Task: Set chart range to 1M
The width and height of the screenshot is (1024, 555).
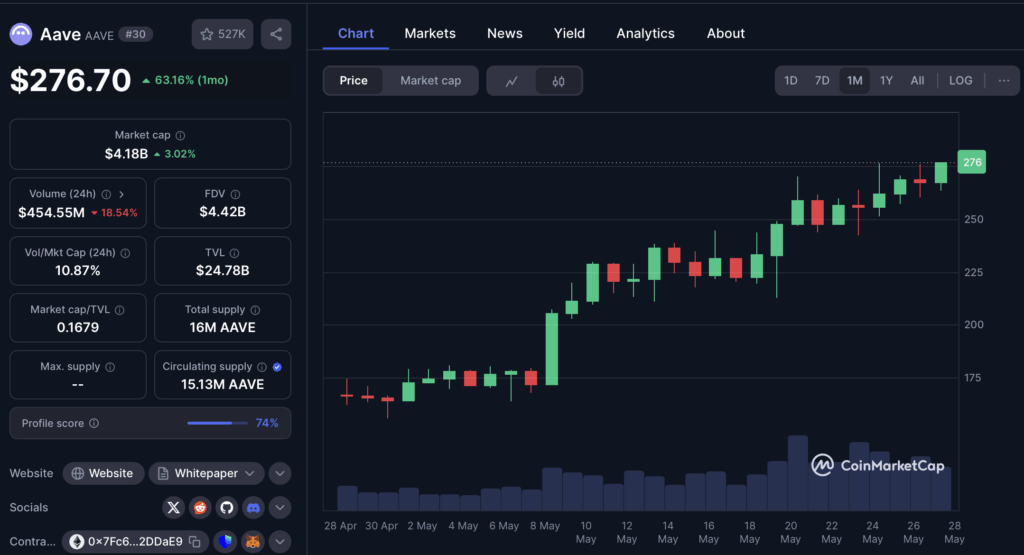Action: (x=855, y=80)
